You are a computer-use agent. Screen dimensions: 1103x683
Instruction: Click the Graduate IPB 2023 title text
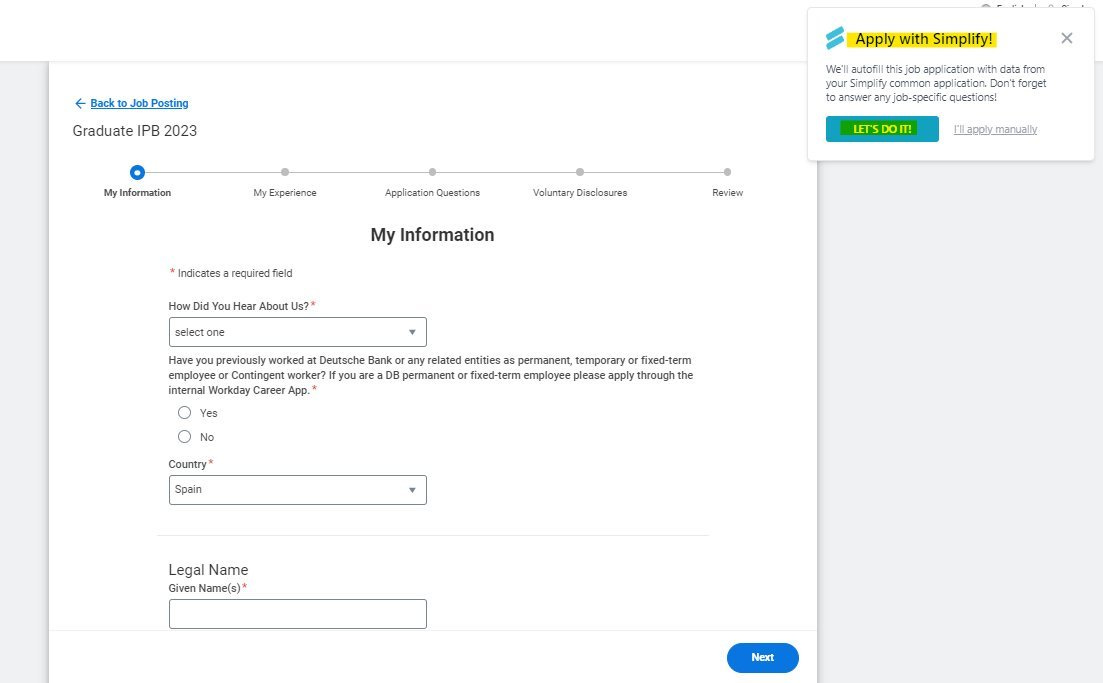click(x=135, y=131)
